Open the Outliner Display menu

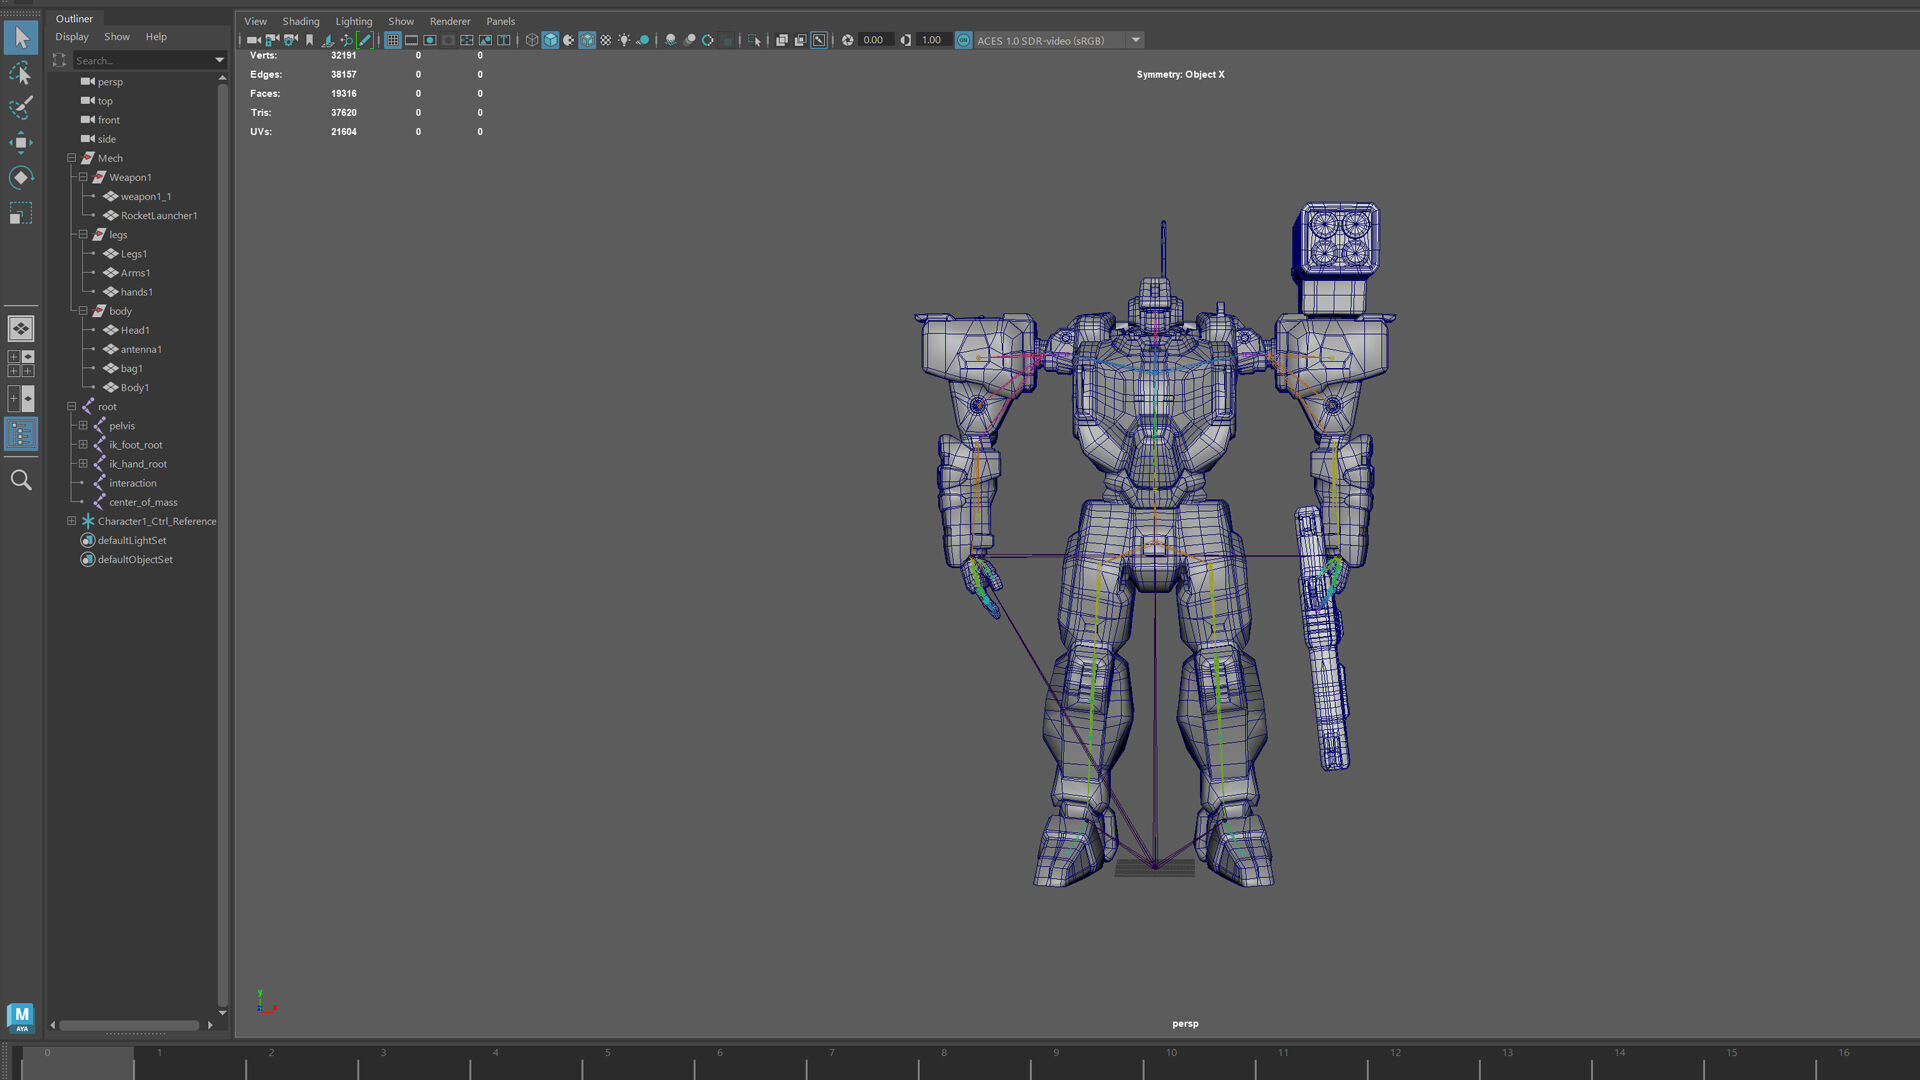[72, 37]
